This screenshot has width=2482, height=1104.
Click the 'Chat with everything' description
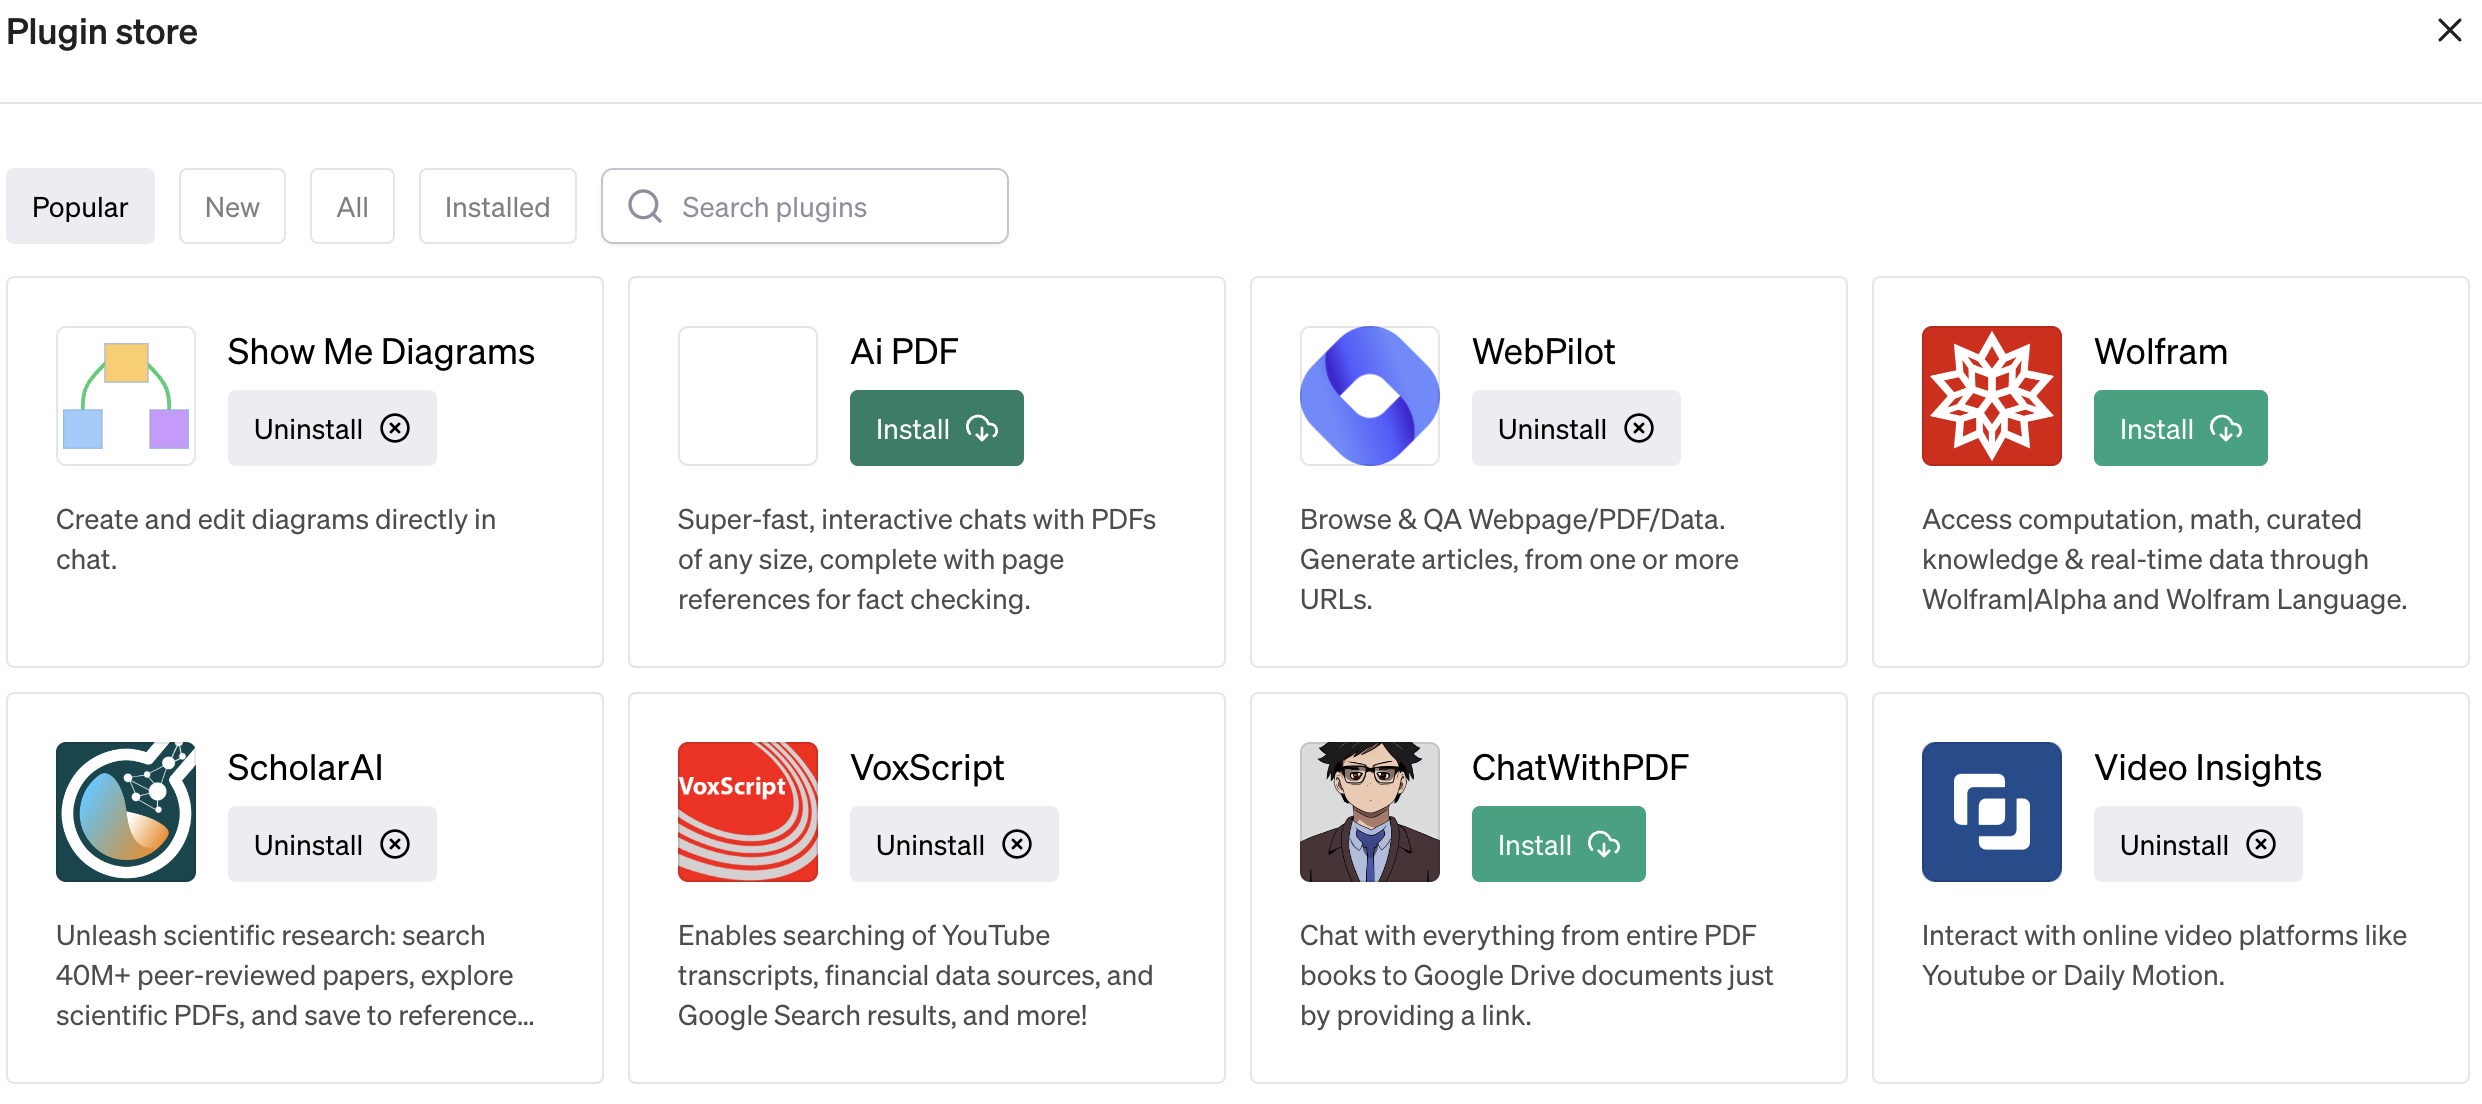(1536, 976)
